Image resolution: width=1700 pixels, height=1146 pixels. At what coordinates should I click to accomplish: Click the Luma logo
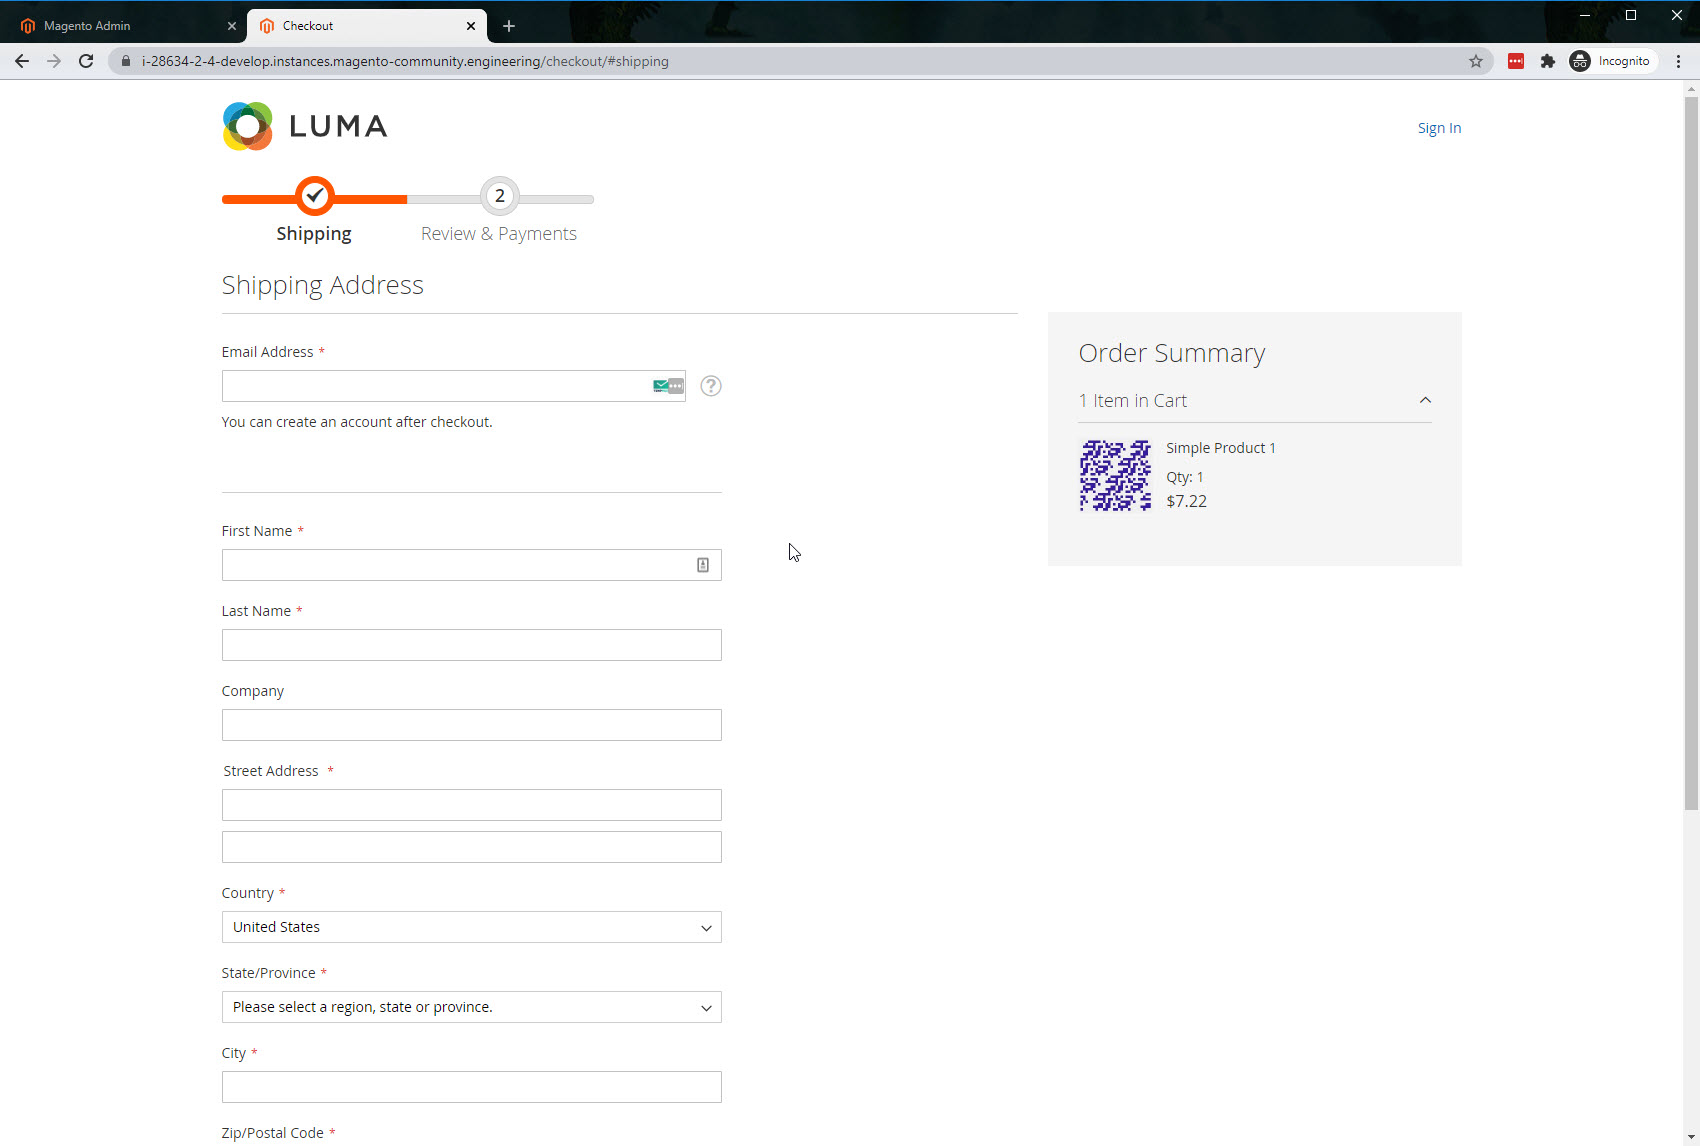(305, 126)
